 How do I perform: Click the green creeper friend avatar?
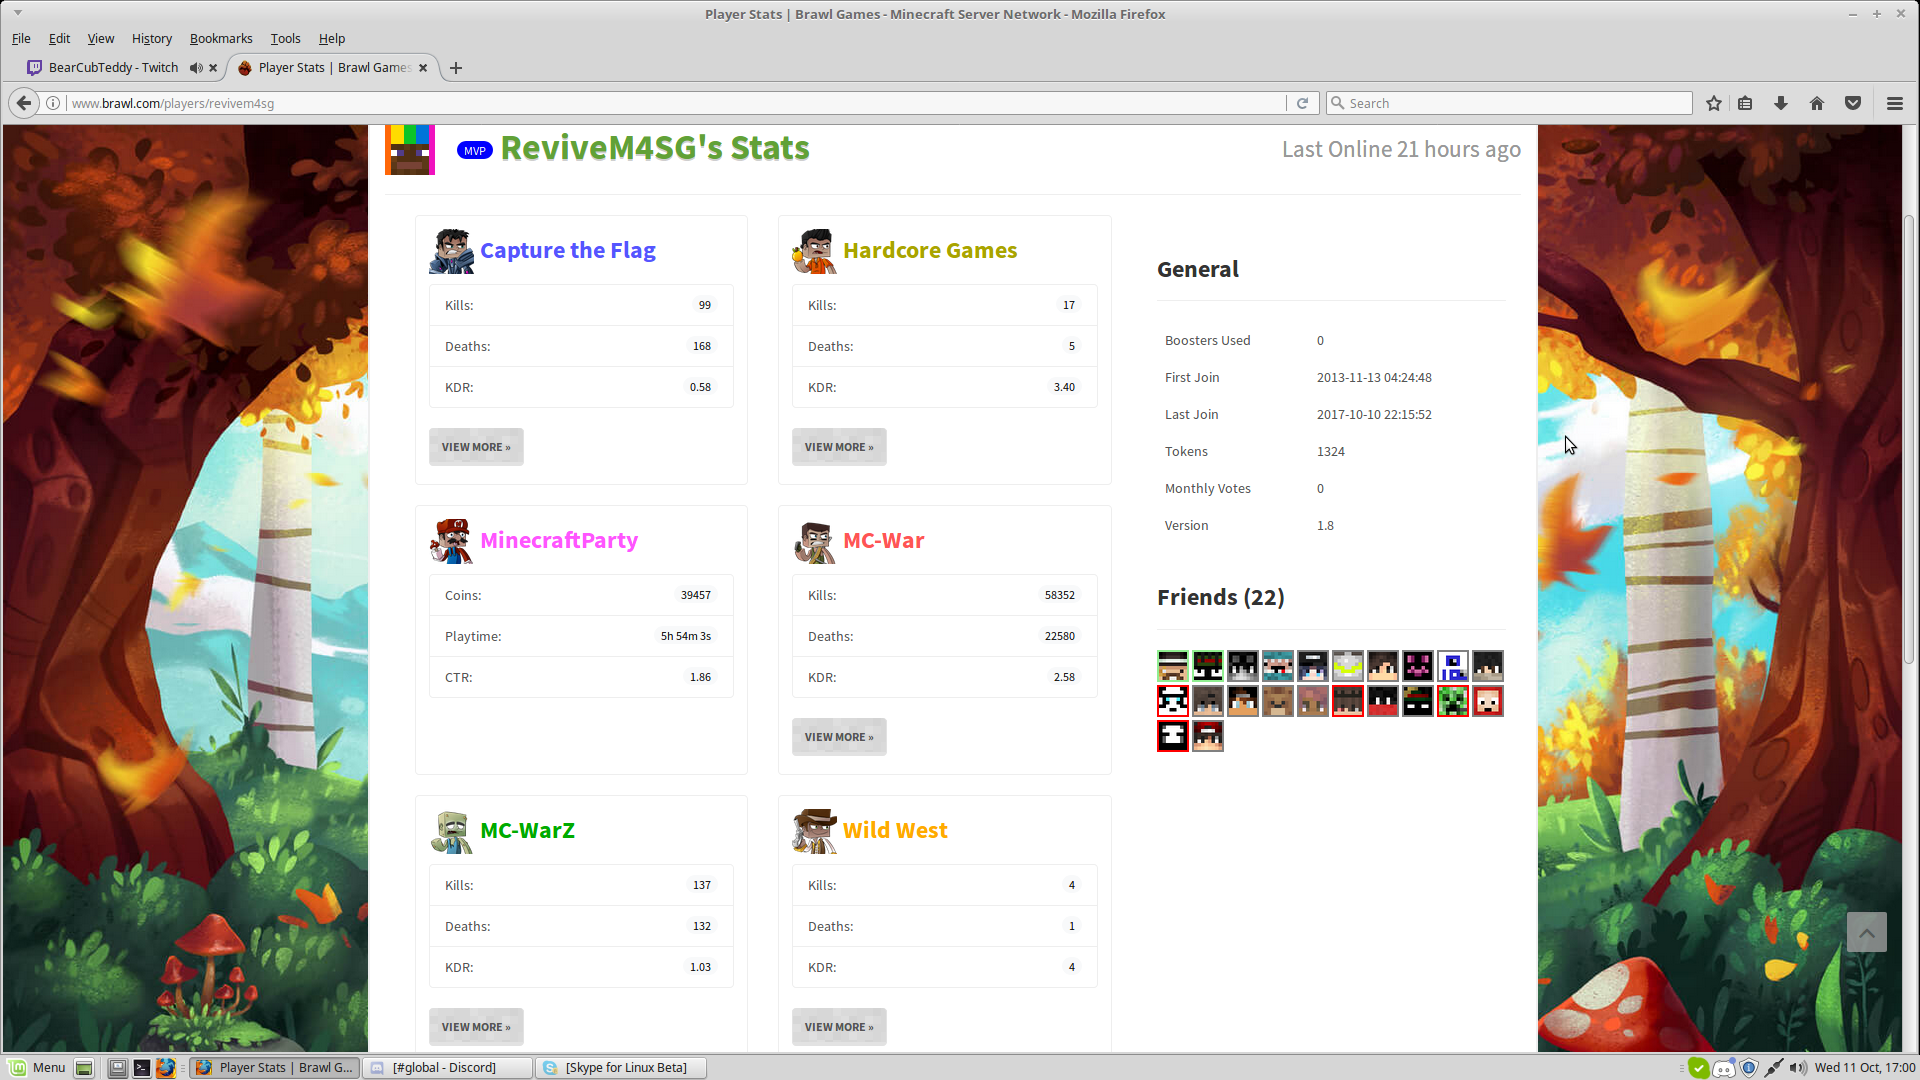tap(1452, 701)
